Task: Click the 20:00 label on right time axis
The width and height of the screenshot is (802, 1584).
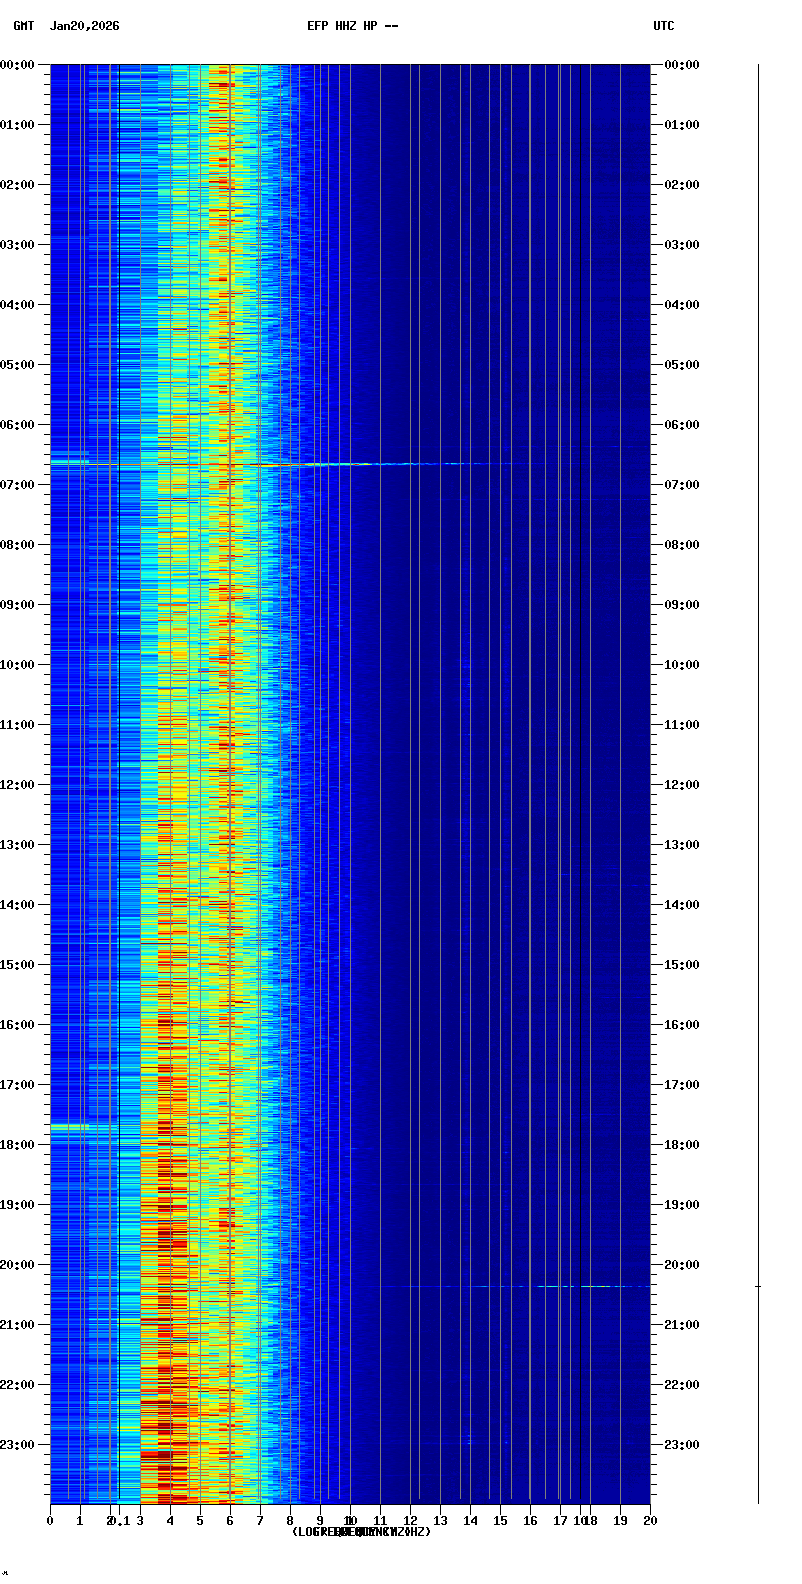Action: tap(682, 1265)
